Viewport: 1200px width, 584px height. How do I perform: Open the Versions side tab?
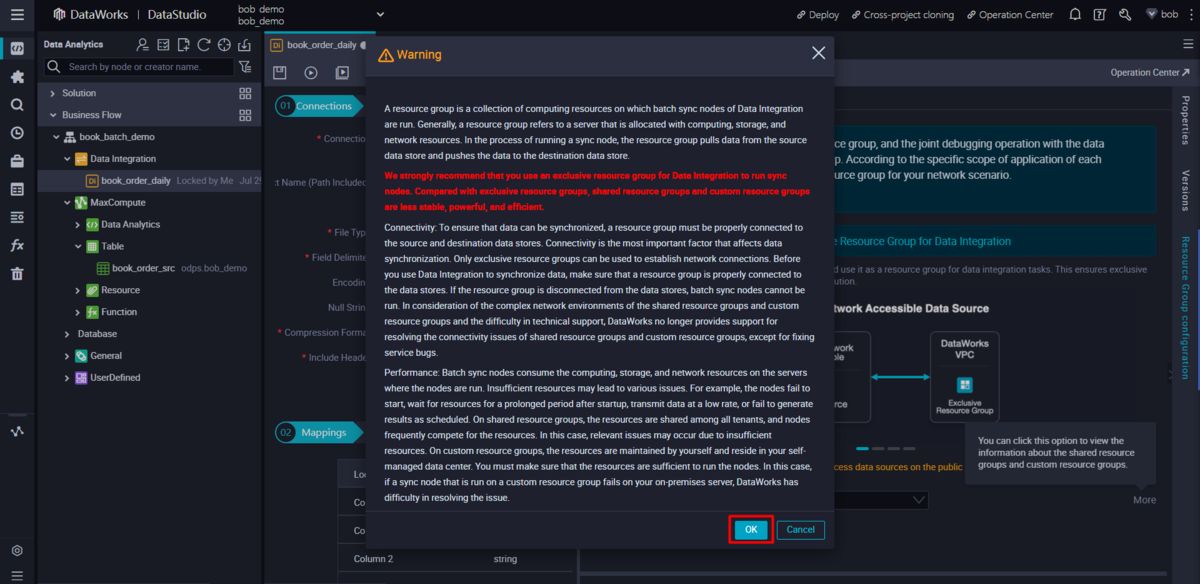1186,191
